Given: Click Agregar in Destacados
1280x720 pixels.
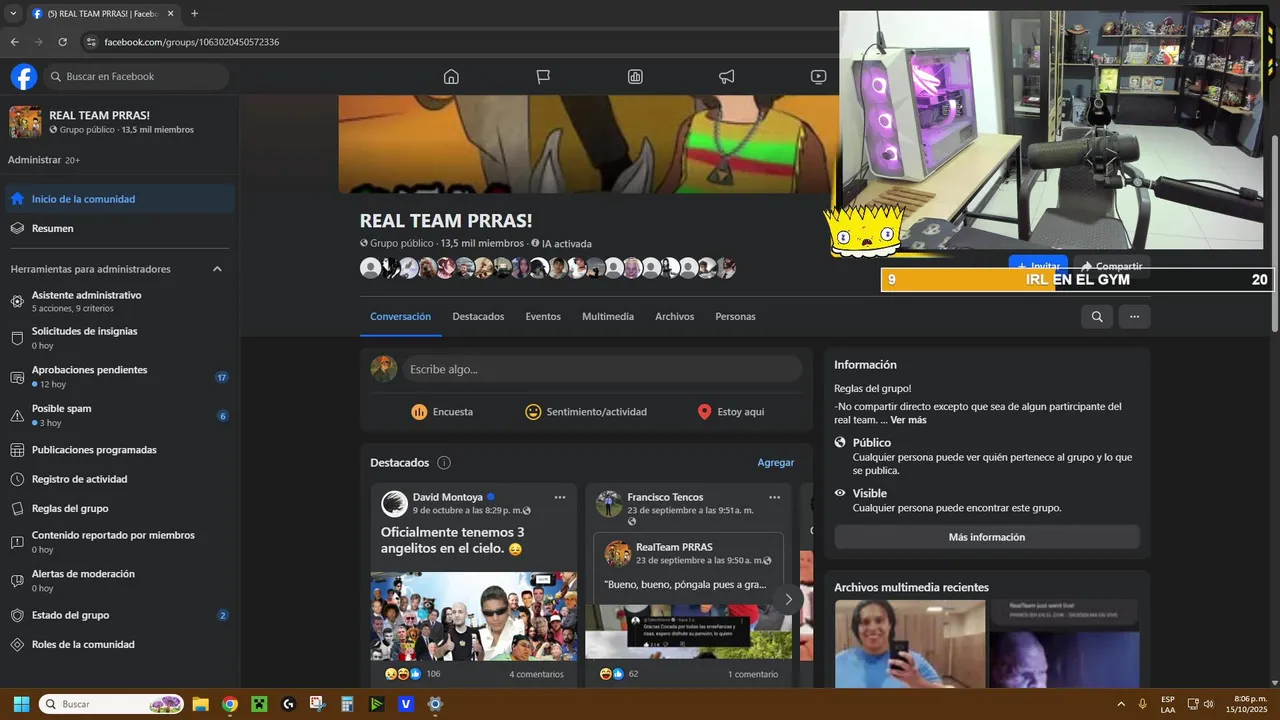Looking at the screenshot, I should 775,463.
